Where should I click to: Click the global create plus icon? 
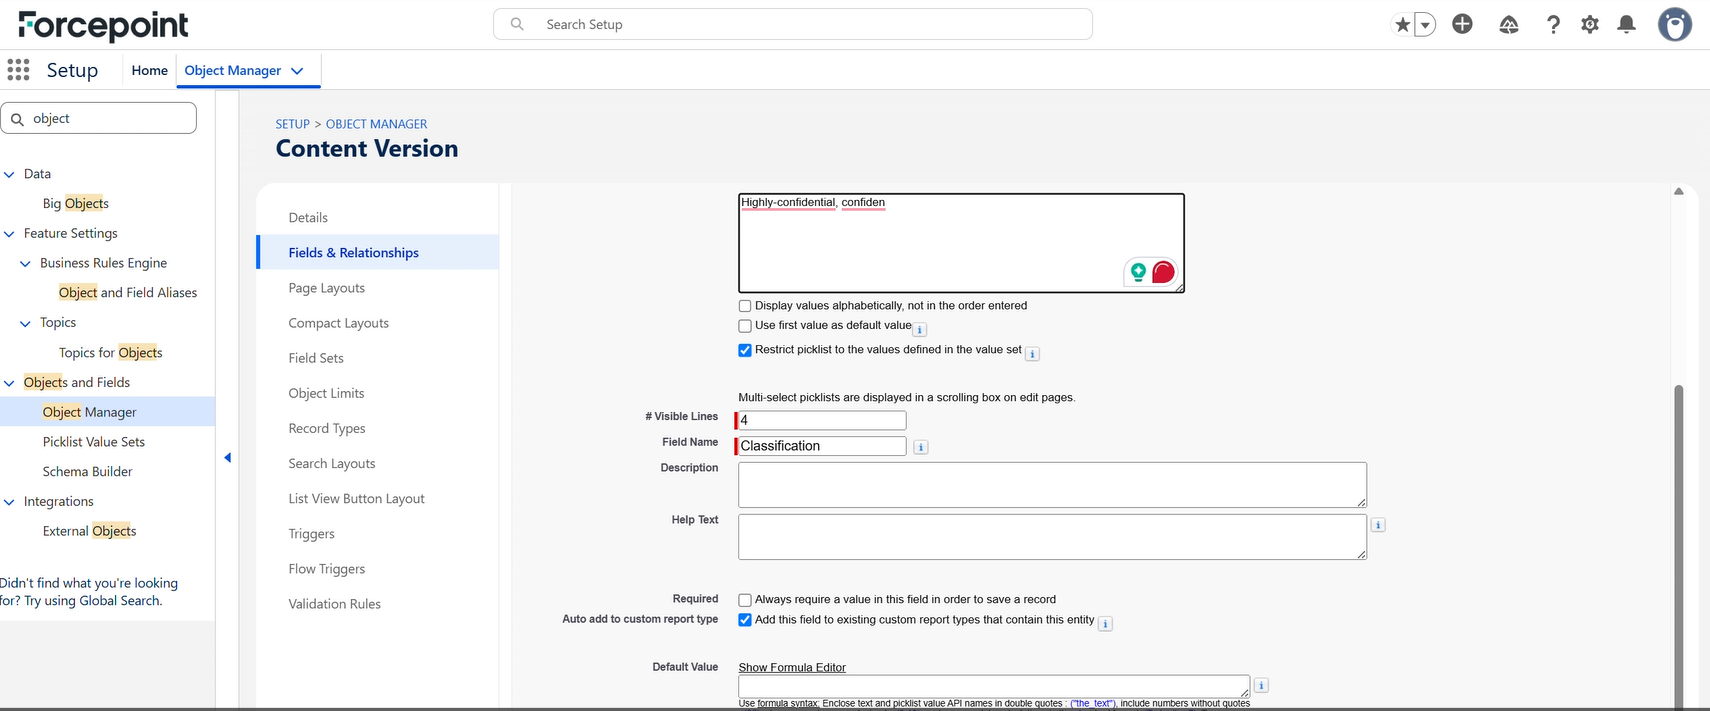tap(1462, 24)
